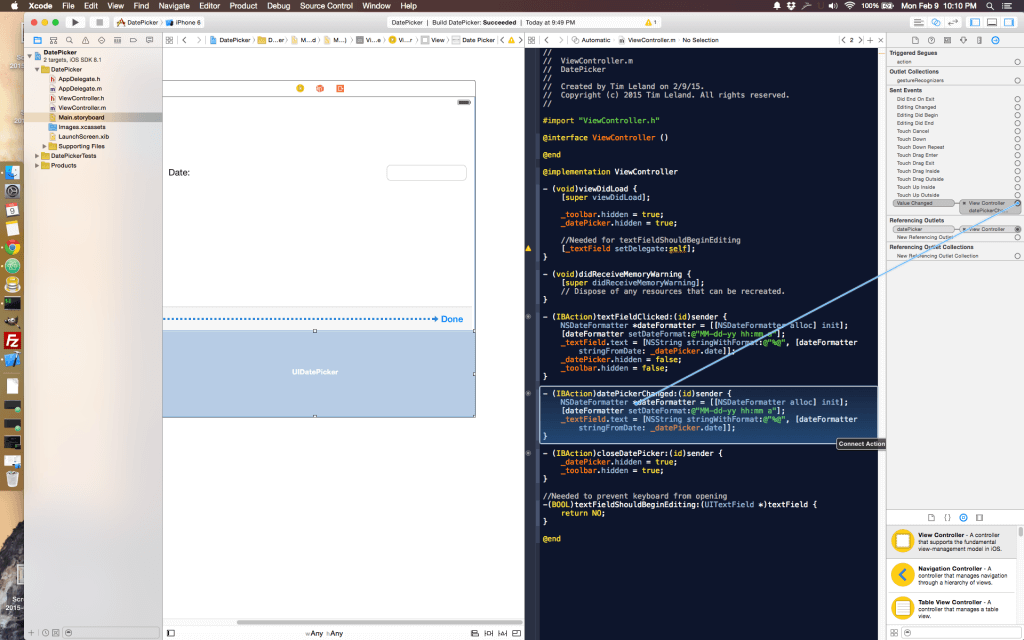Show the Attributes inspector
The height and width of the screenshot is (640, 1024).
[x=963, y=40]
